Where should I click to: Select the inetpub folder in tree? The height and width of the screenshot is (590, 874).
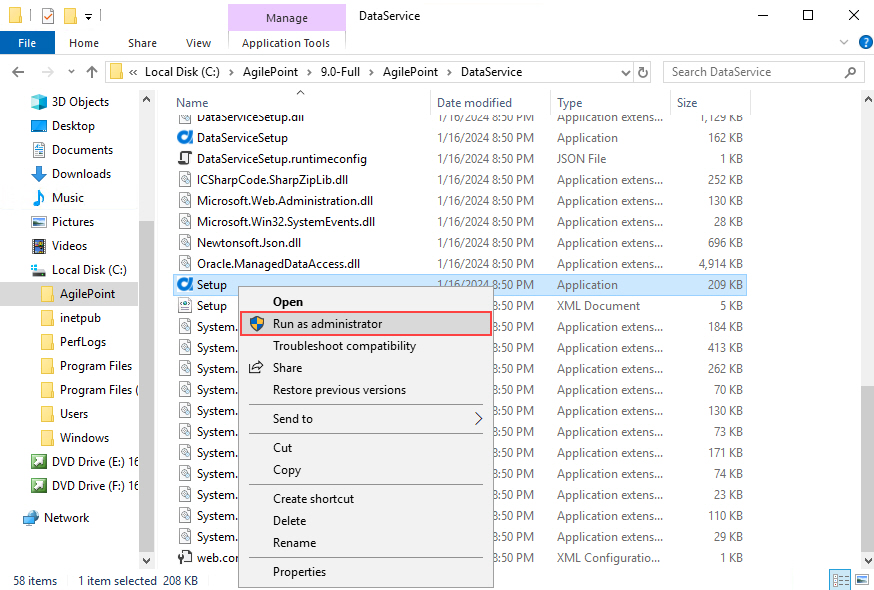[x=80, y=318]
